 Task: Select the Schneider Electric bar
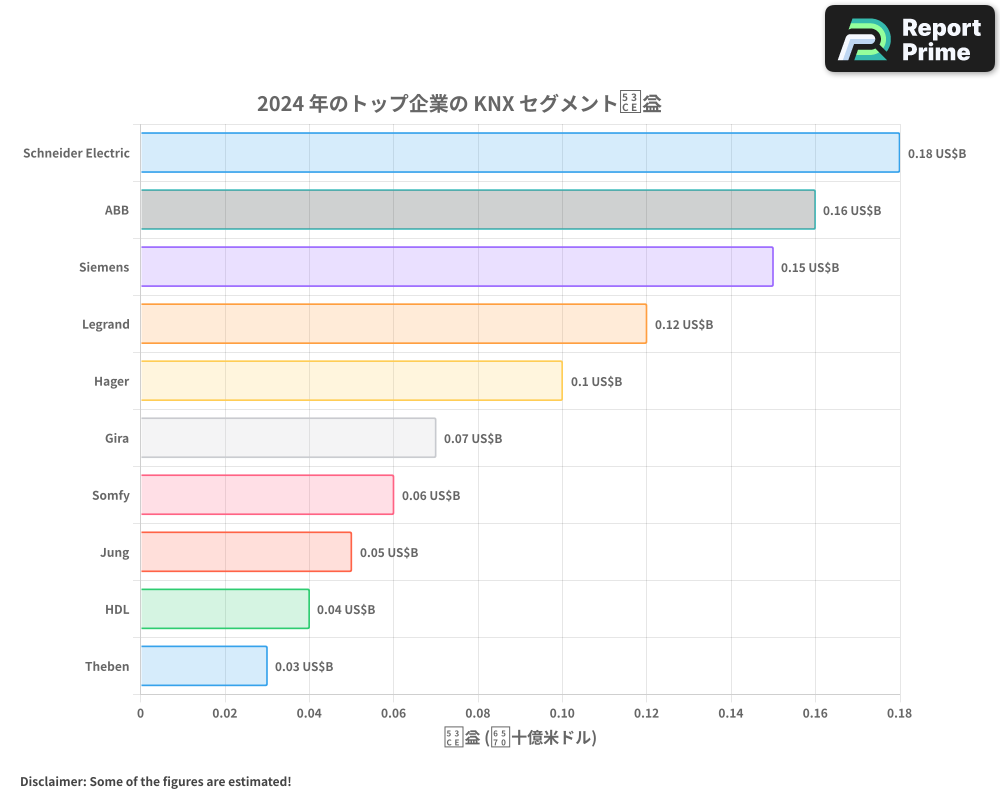click(520, 153)
